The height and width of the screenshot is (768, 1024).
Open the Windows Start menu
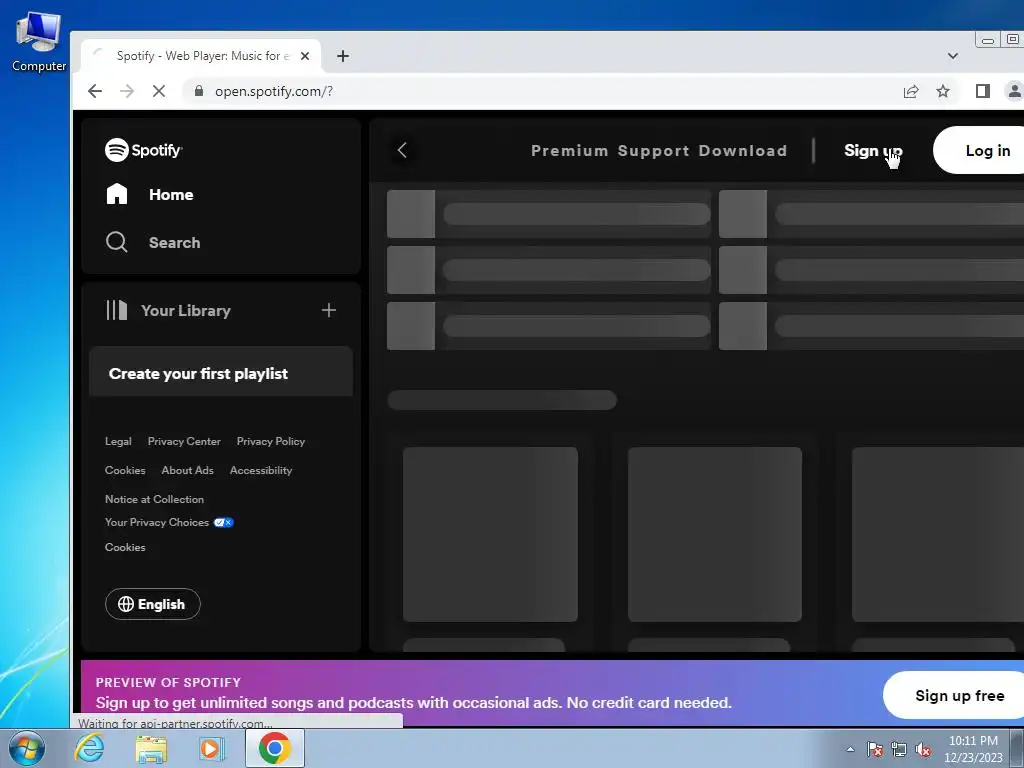tap(26, 748)
